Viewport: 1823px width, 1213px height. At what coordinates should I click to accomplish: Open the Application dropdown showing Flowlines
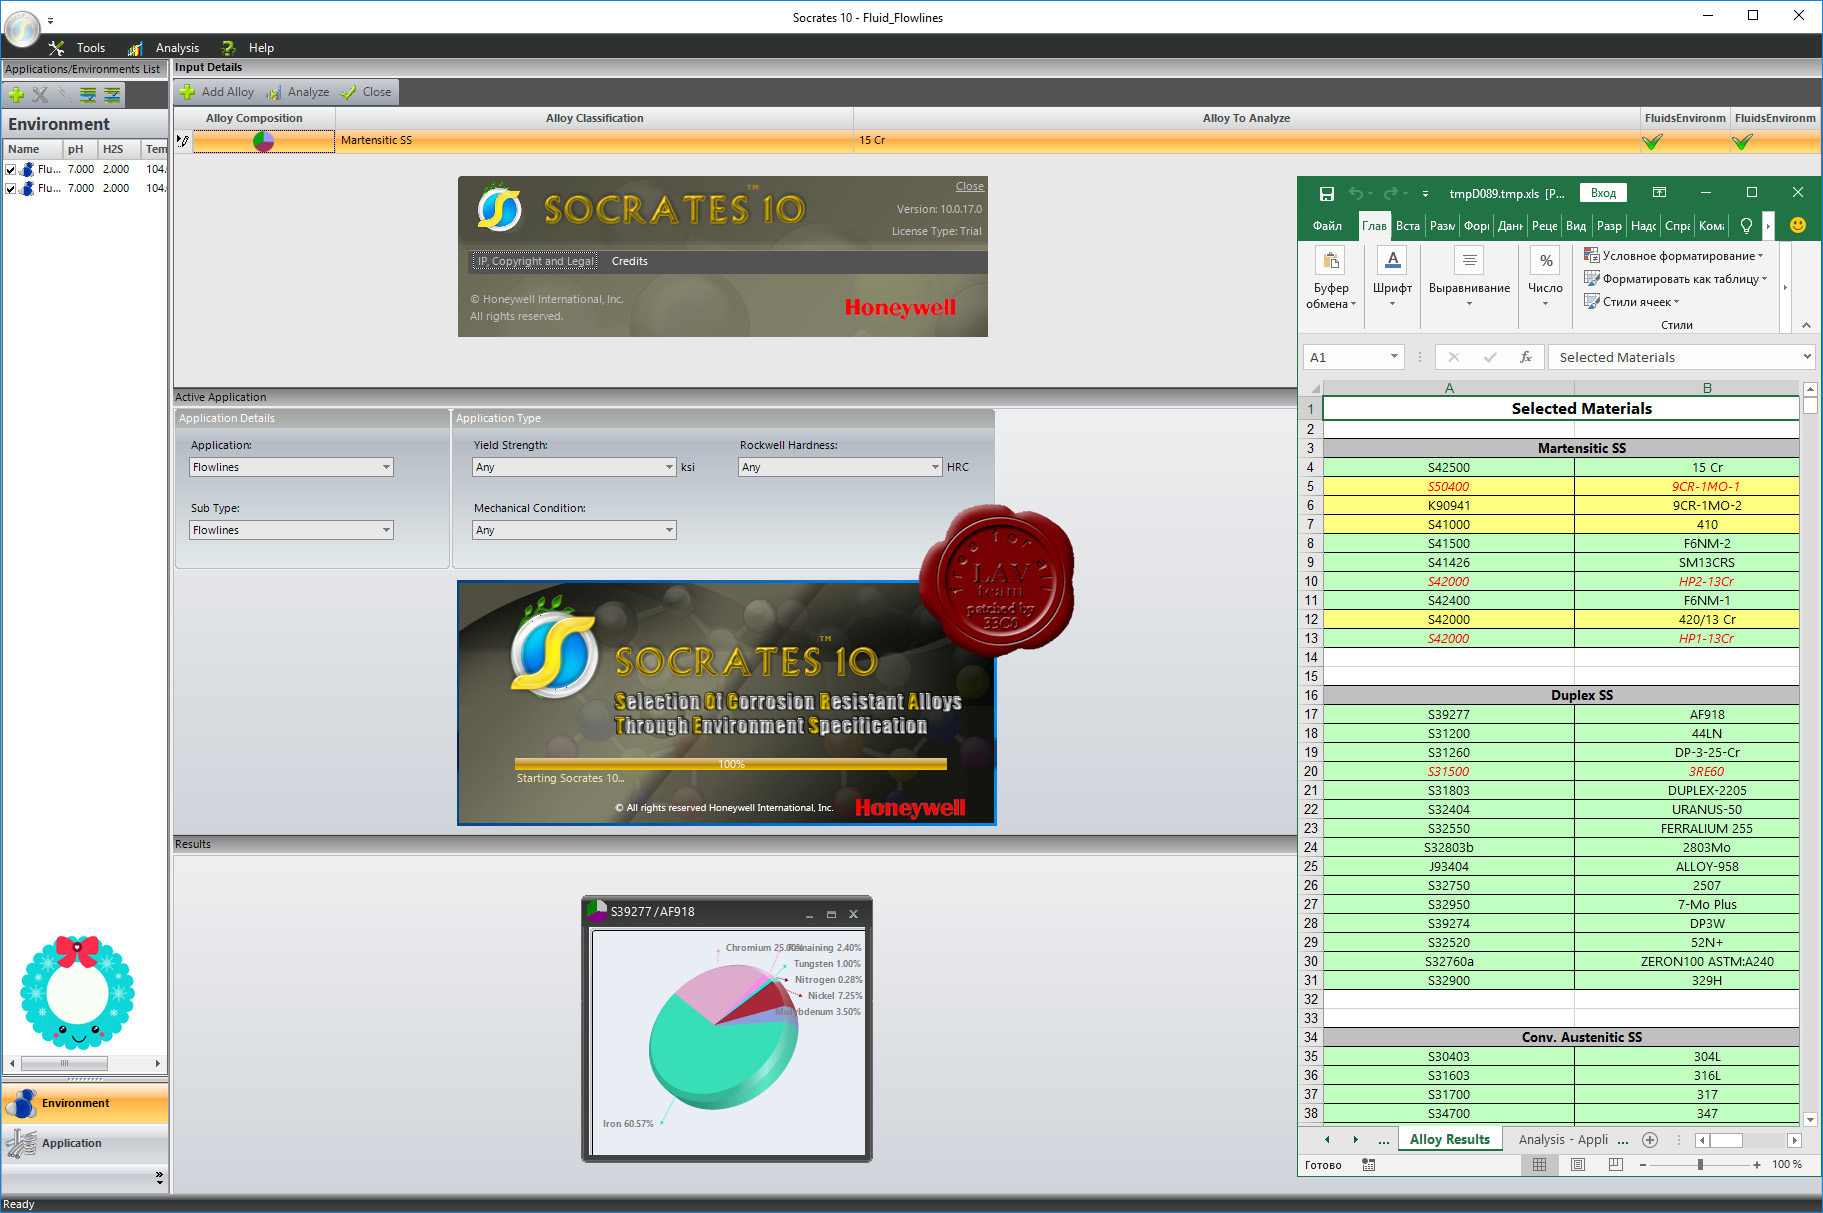pyautogui.click(x=291, y=467)
